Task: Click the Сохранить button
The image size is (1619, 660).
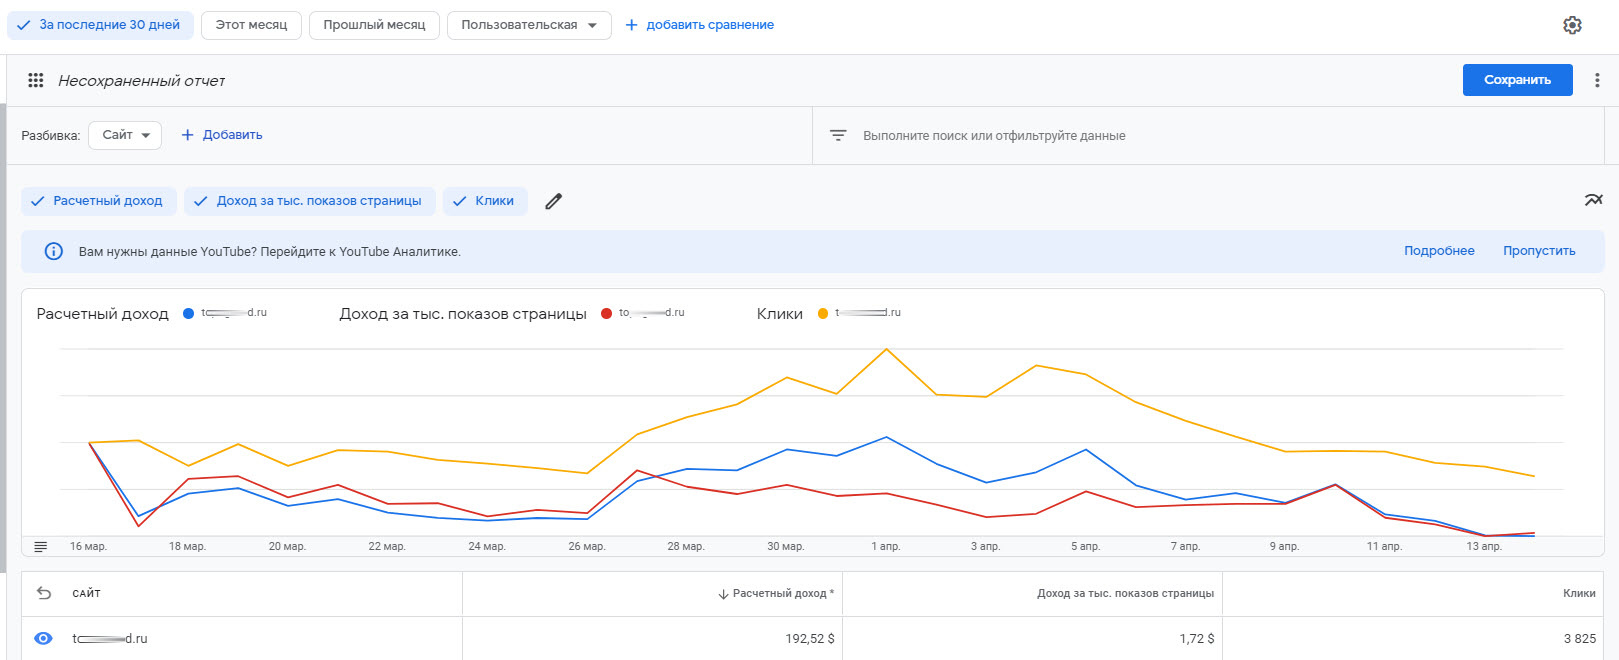Action: 1516,80
